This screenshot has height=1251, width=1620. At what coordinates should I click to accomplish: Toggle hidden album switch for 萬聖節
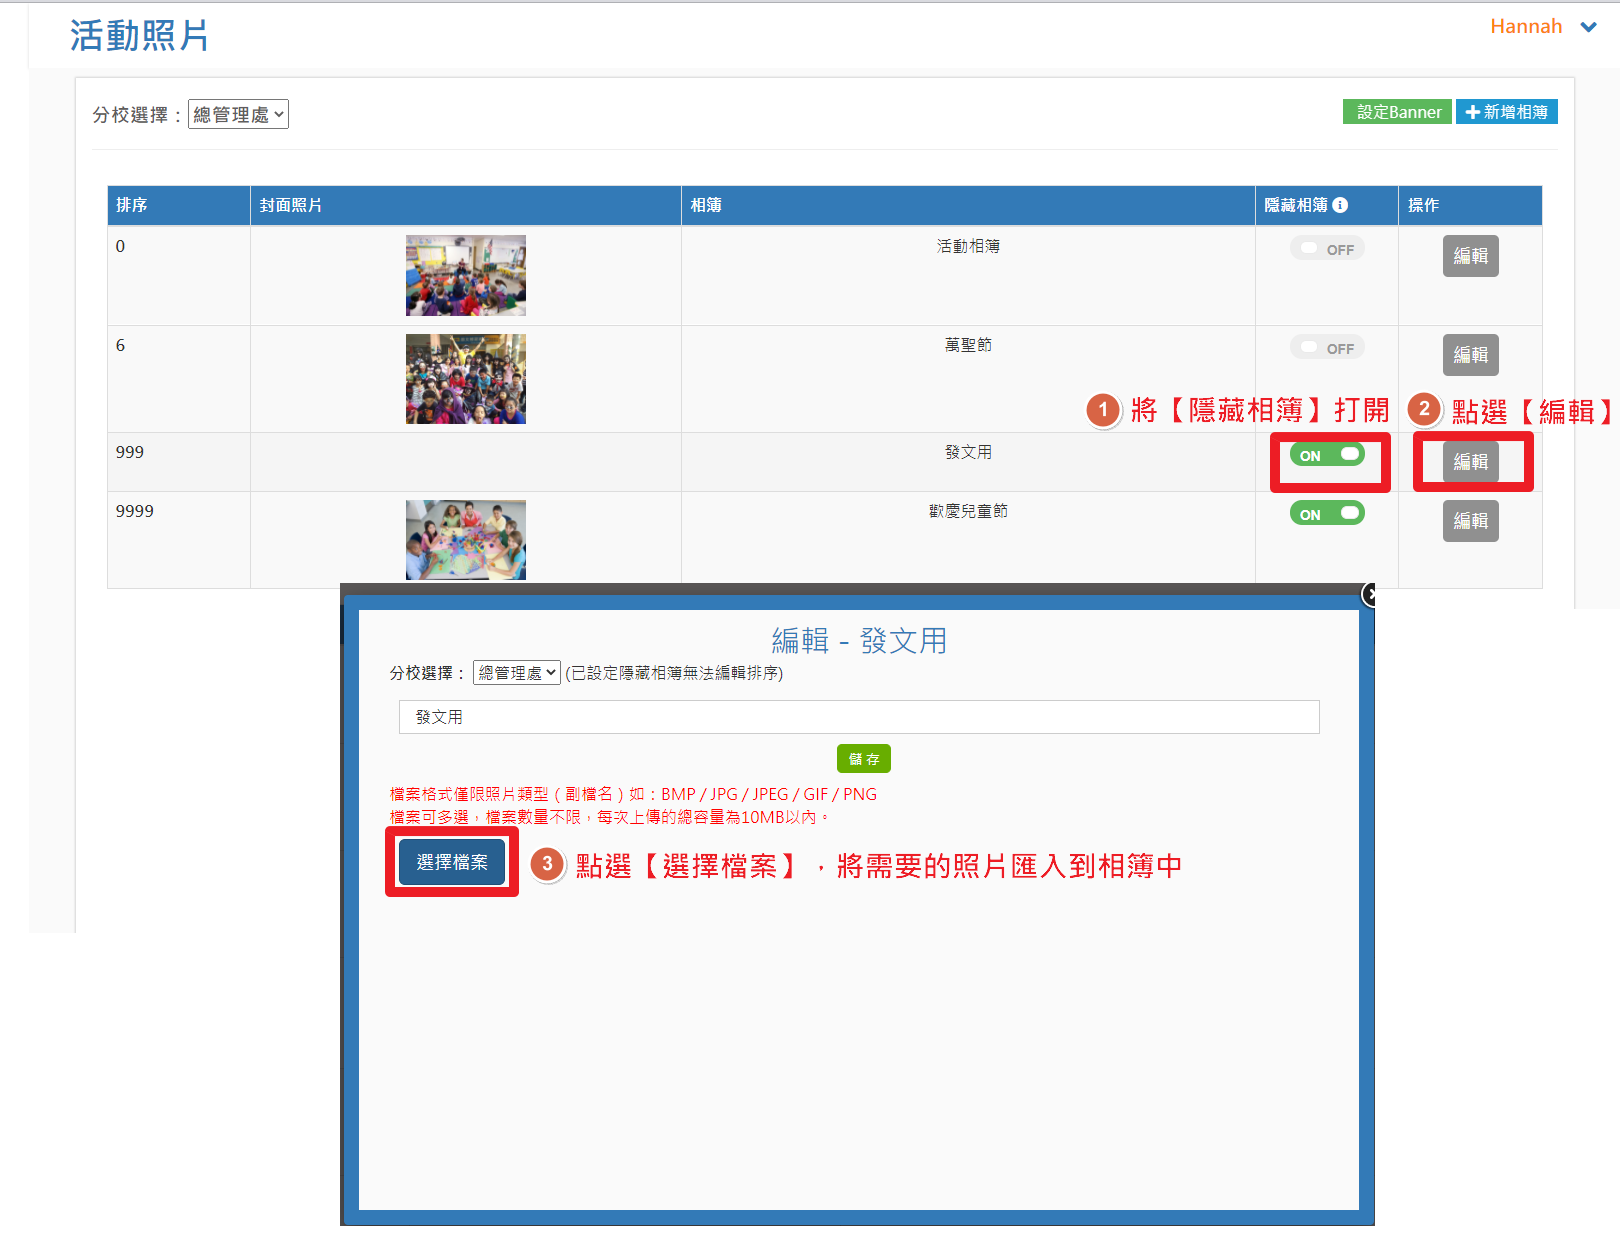click(x=1327, y=348)
